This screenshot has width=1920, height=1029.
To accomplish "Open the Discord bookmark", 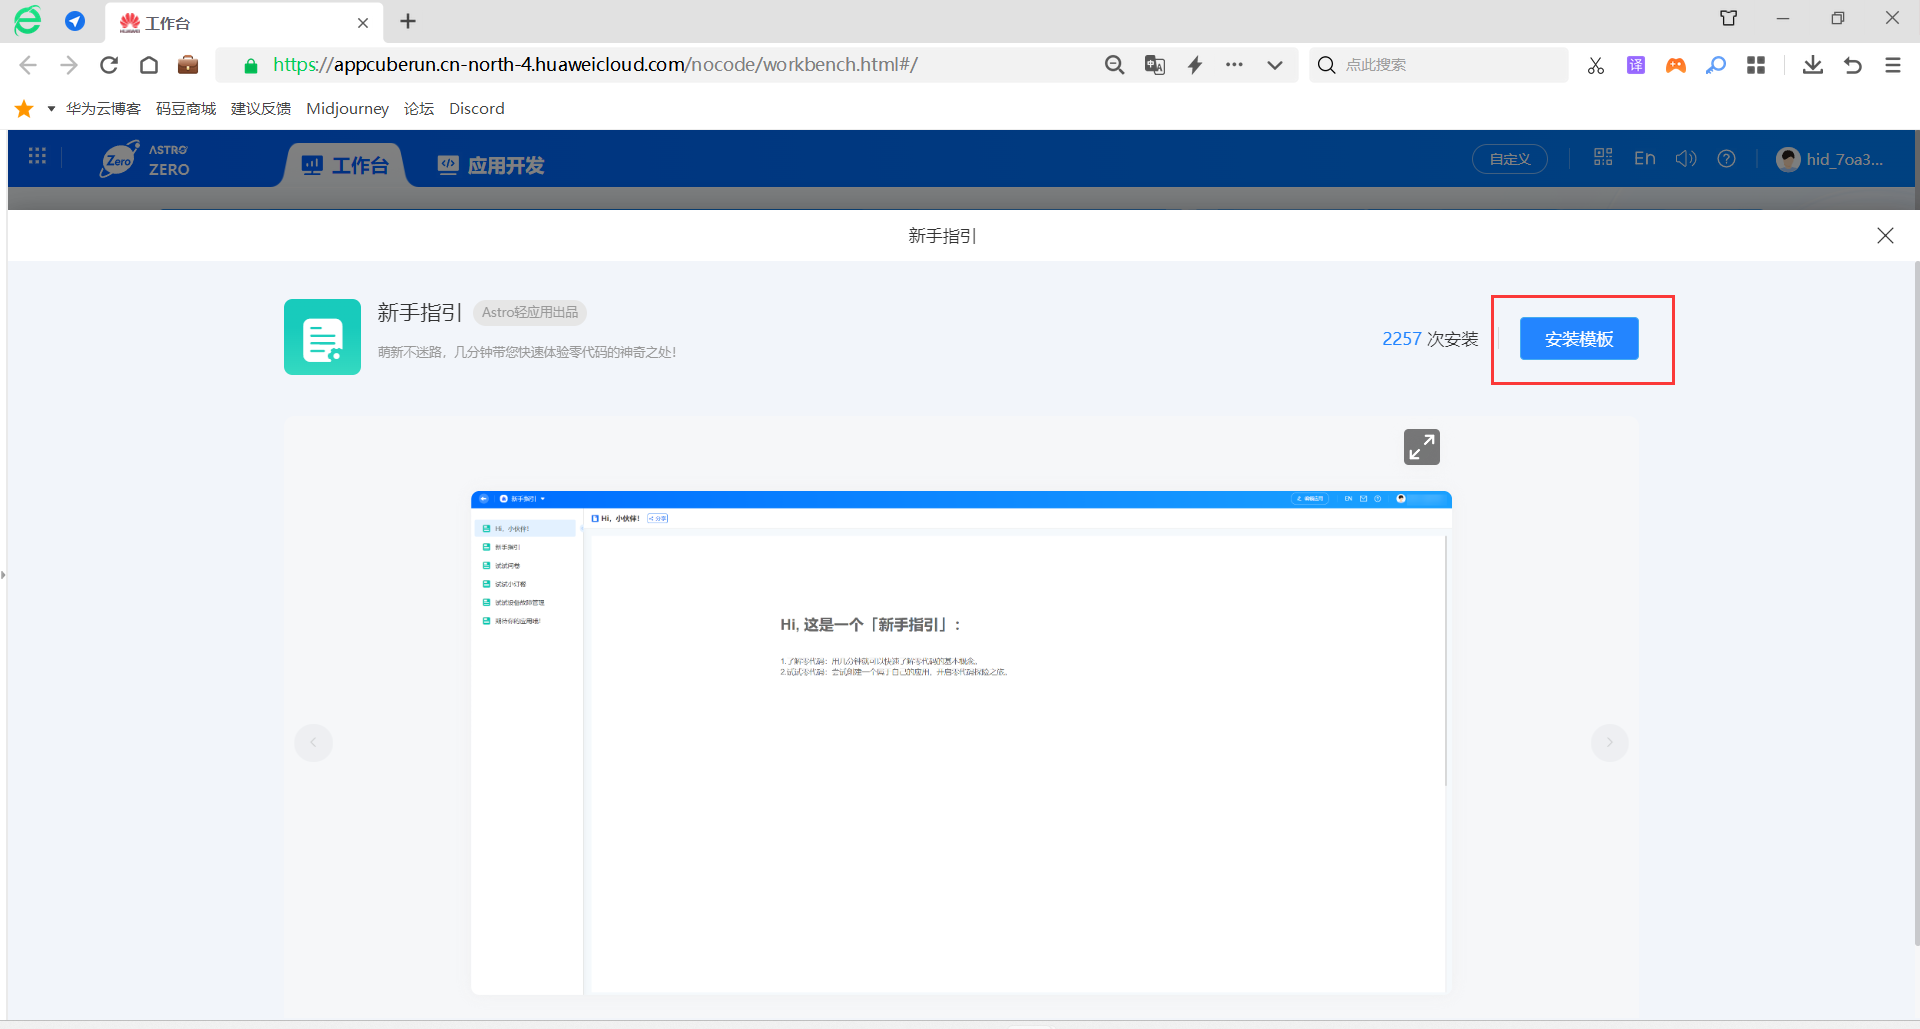I will coord(477,108).
